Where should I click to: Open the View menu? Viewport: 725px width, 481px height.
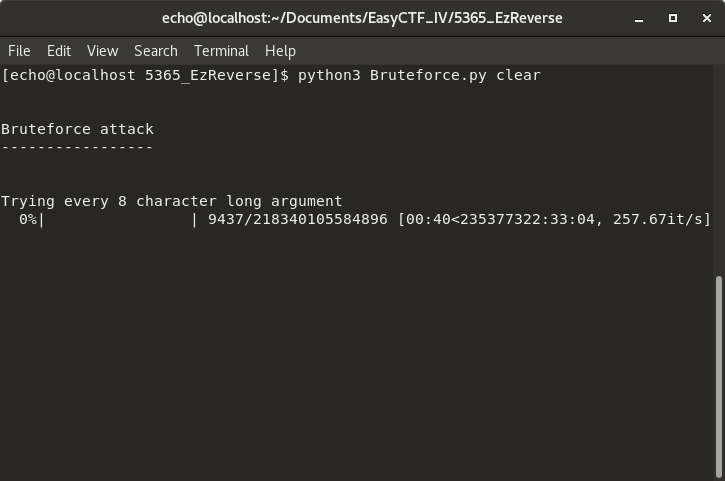tap(102, 51)
